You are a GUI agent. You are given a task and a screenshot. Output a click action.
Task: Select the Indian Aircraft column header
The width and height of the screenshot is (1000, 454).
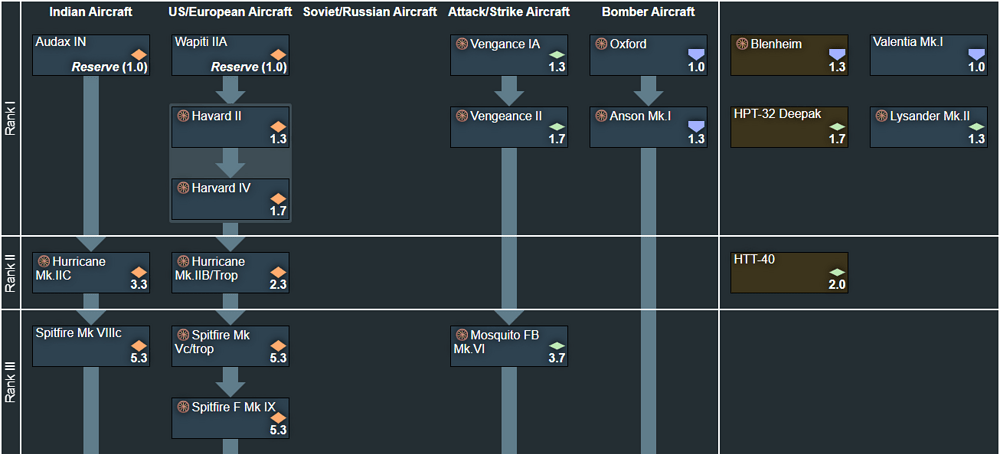coord(91,12)
